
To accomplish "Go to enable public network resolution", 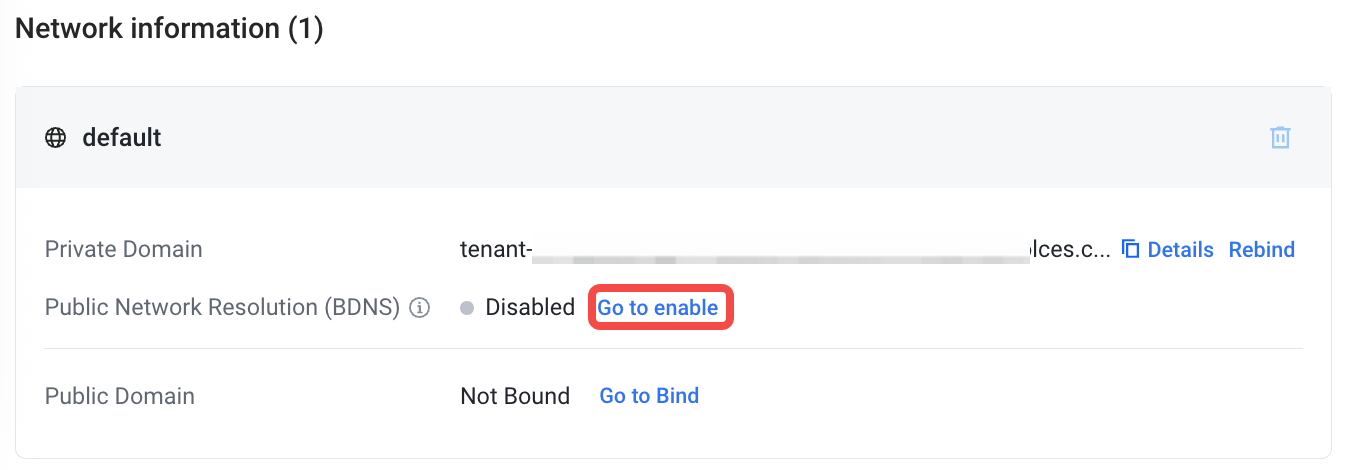I will (x=658, y=308).
